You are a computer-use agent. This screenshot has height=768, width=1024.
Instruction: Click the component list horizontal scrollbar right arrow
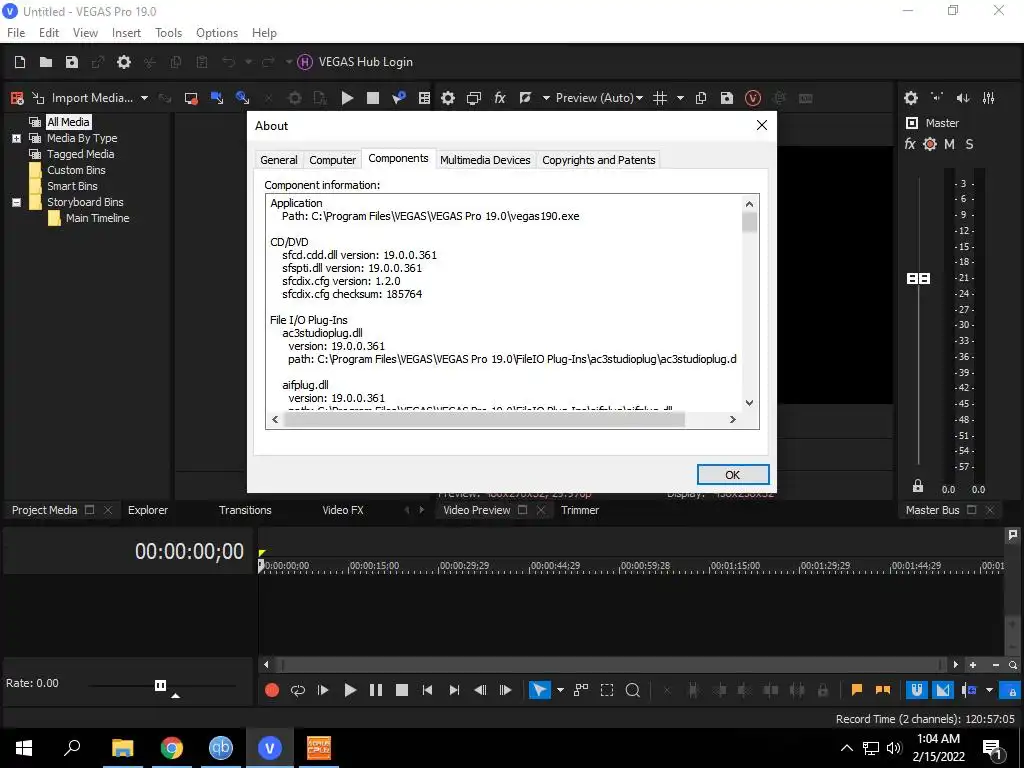pyautogui.click(x=733, y=419)
